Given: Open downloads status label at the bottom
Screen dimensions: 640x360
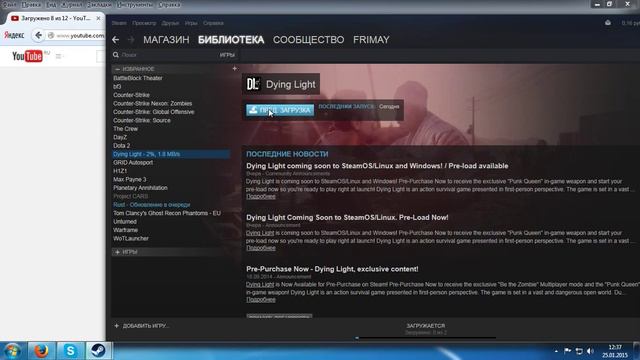Looking at the screenshot, I should pos(426,326).
